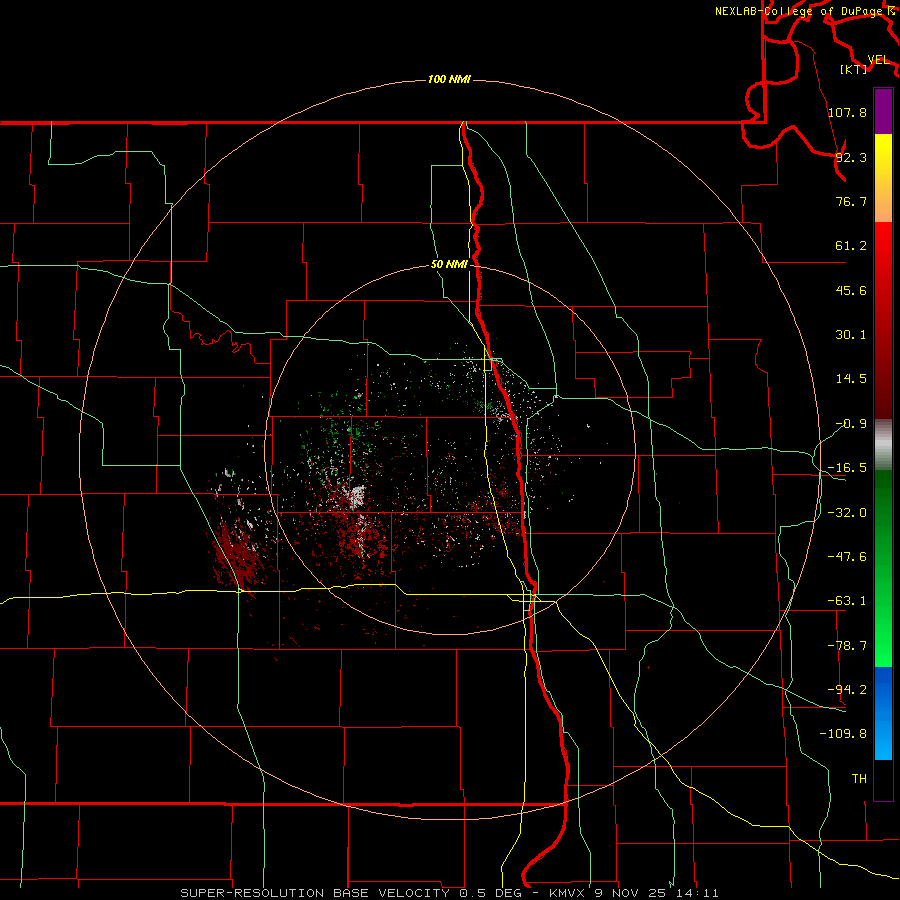The image size is (900, 900).
Task: Click the 92.3 scale value
Action: coord(851,157)
